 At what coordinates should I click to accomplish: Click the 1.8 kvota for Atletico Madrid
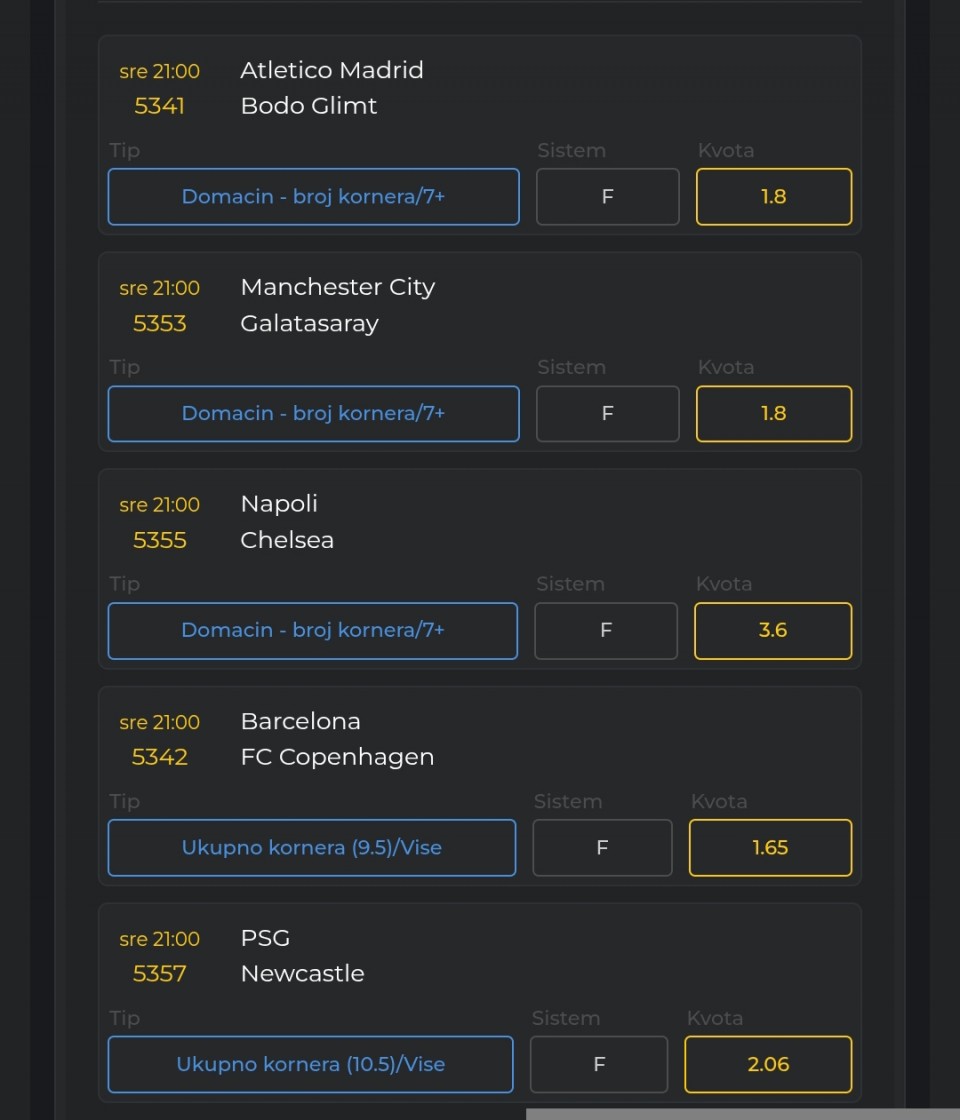(773, 197)
